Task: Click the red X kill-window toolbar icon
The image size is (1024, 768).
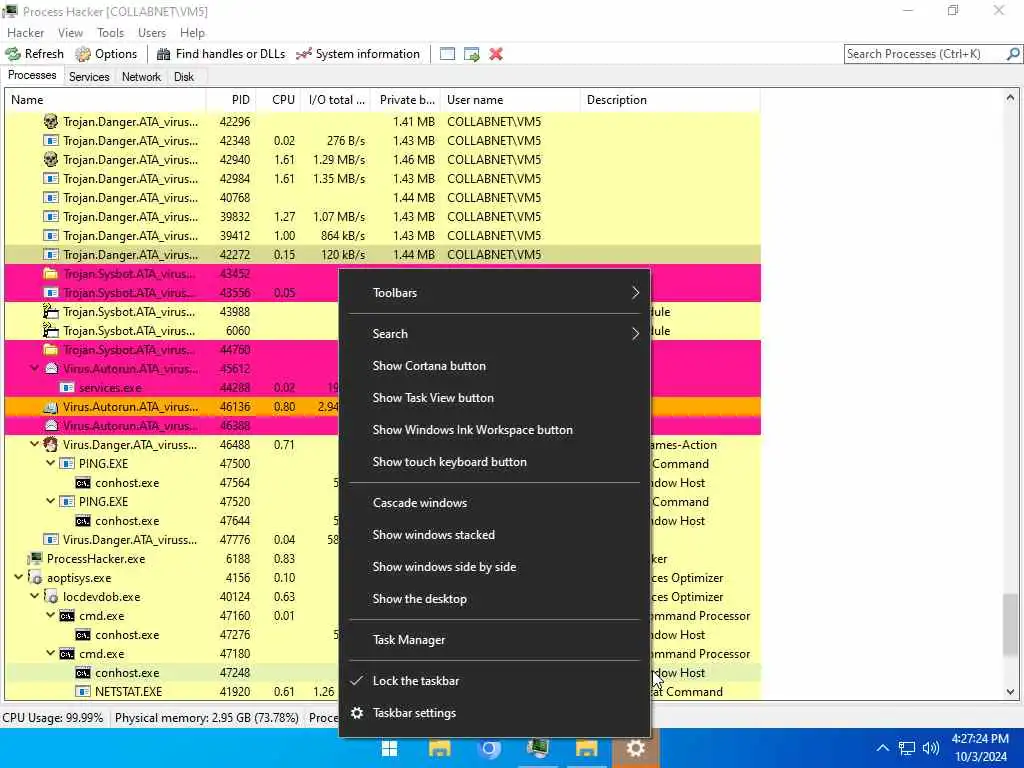Action: (496, 54)
